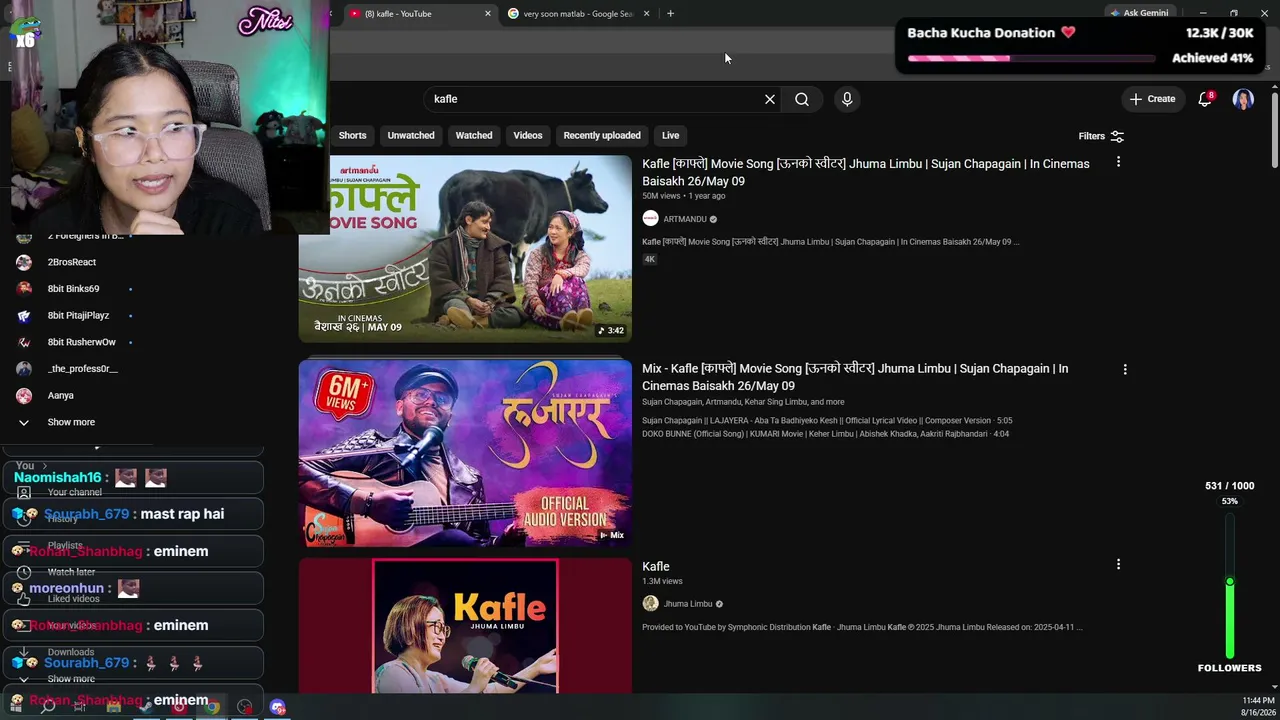Click the Aanya channel avatar
Screen dimensions: 1280x720
click(24, 396)
